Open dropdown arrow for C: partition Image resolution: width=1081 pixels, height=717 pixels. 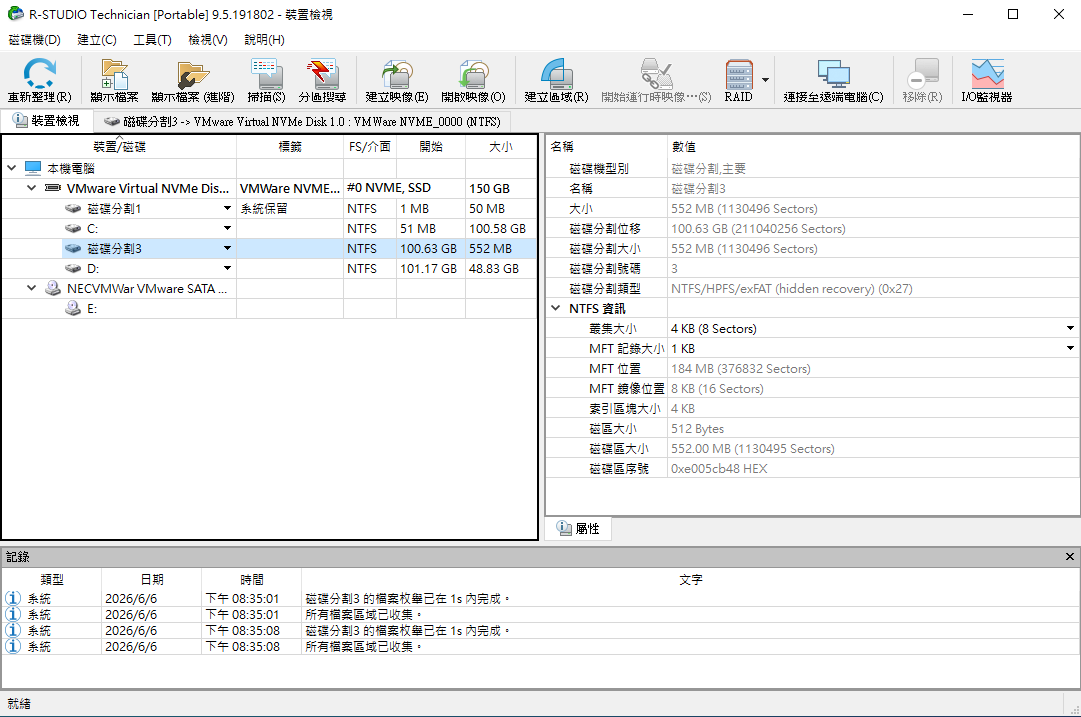point(227,228)
